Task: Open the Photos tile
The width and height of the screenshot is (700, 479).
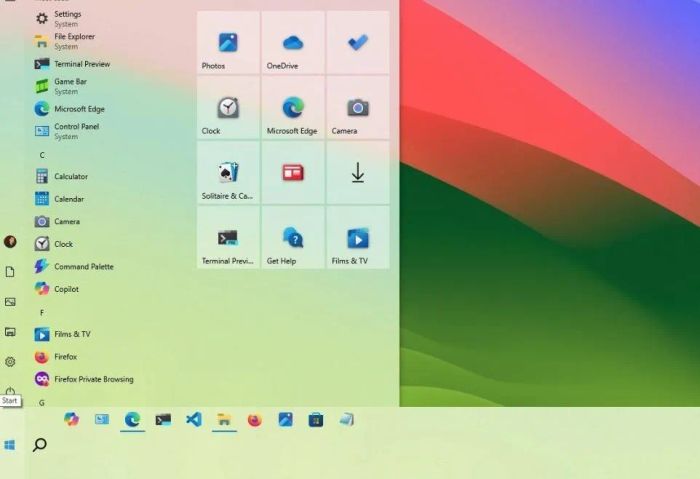Action: coord(228,42)
